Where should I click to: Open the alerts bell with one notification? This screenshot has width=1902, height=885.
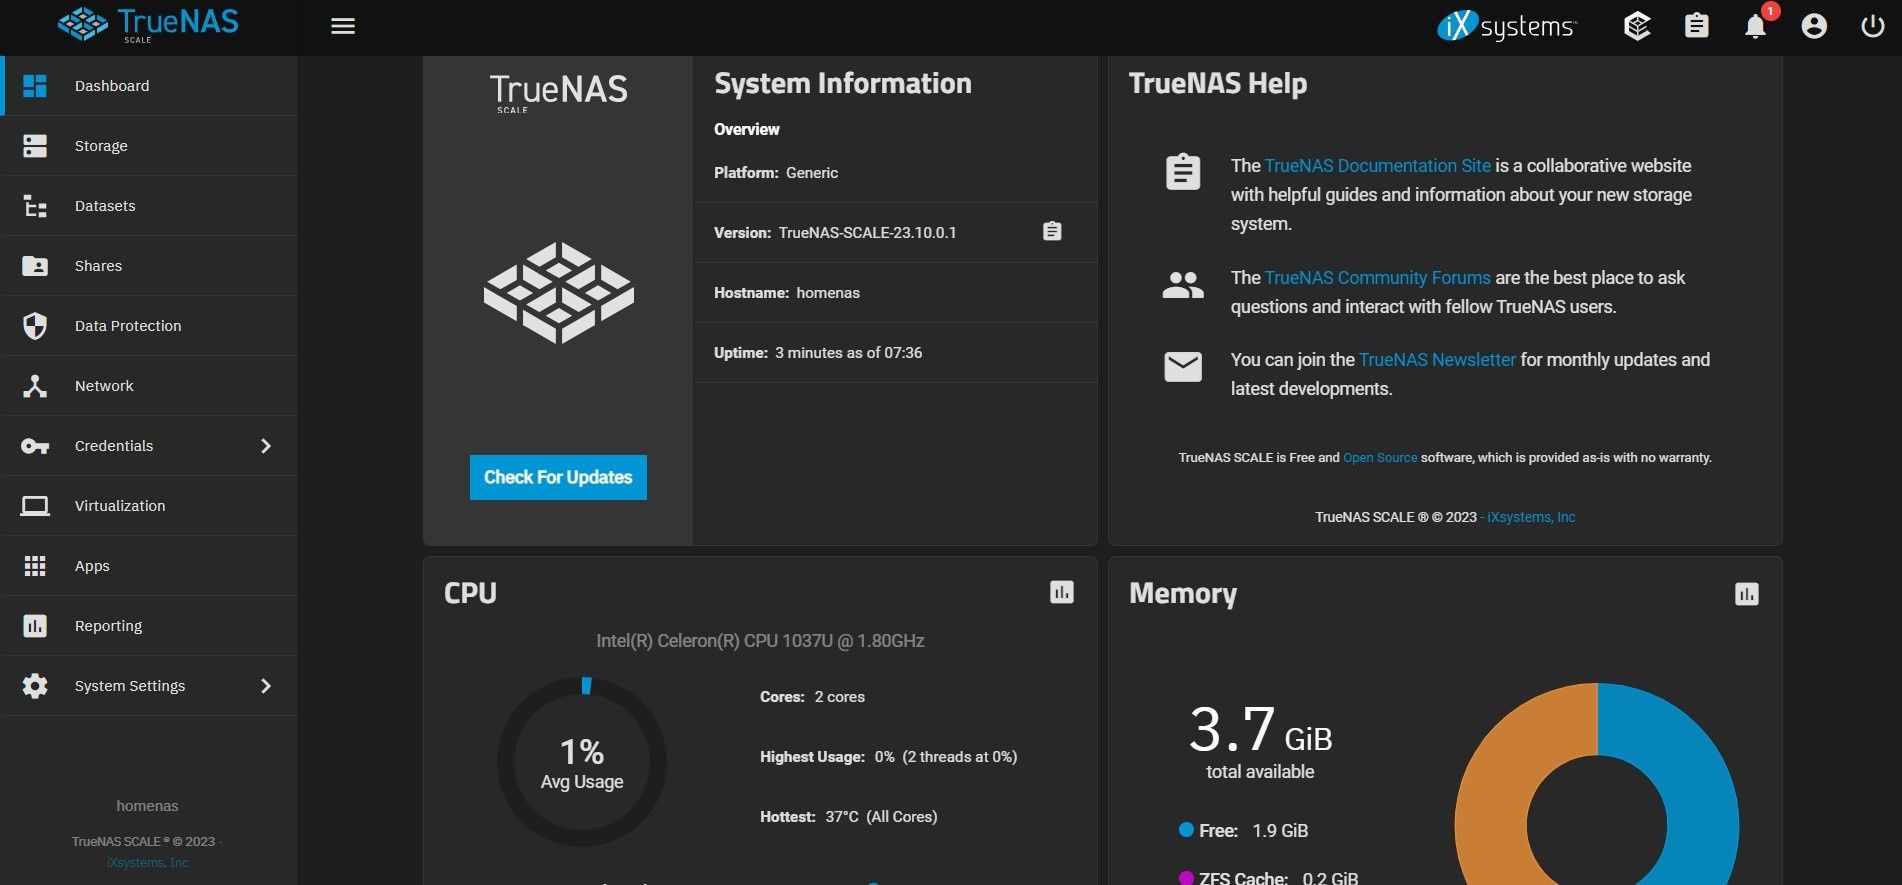(1756, 26)
